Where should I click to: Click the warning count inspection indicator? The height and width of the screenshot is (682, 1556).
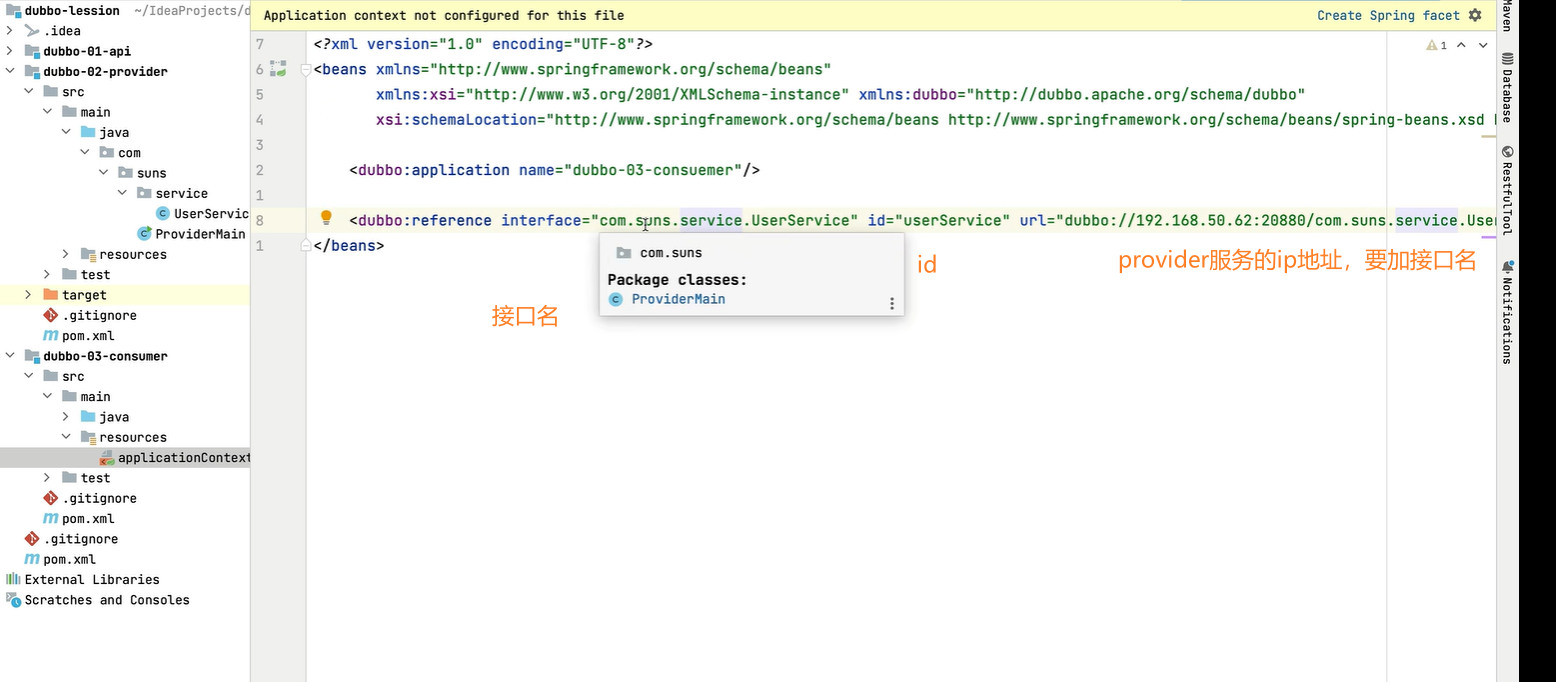1437,45
